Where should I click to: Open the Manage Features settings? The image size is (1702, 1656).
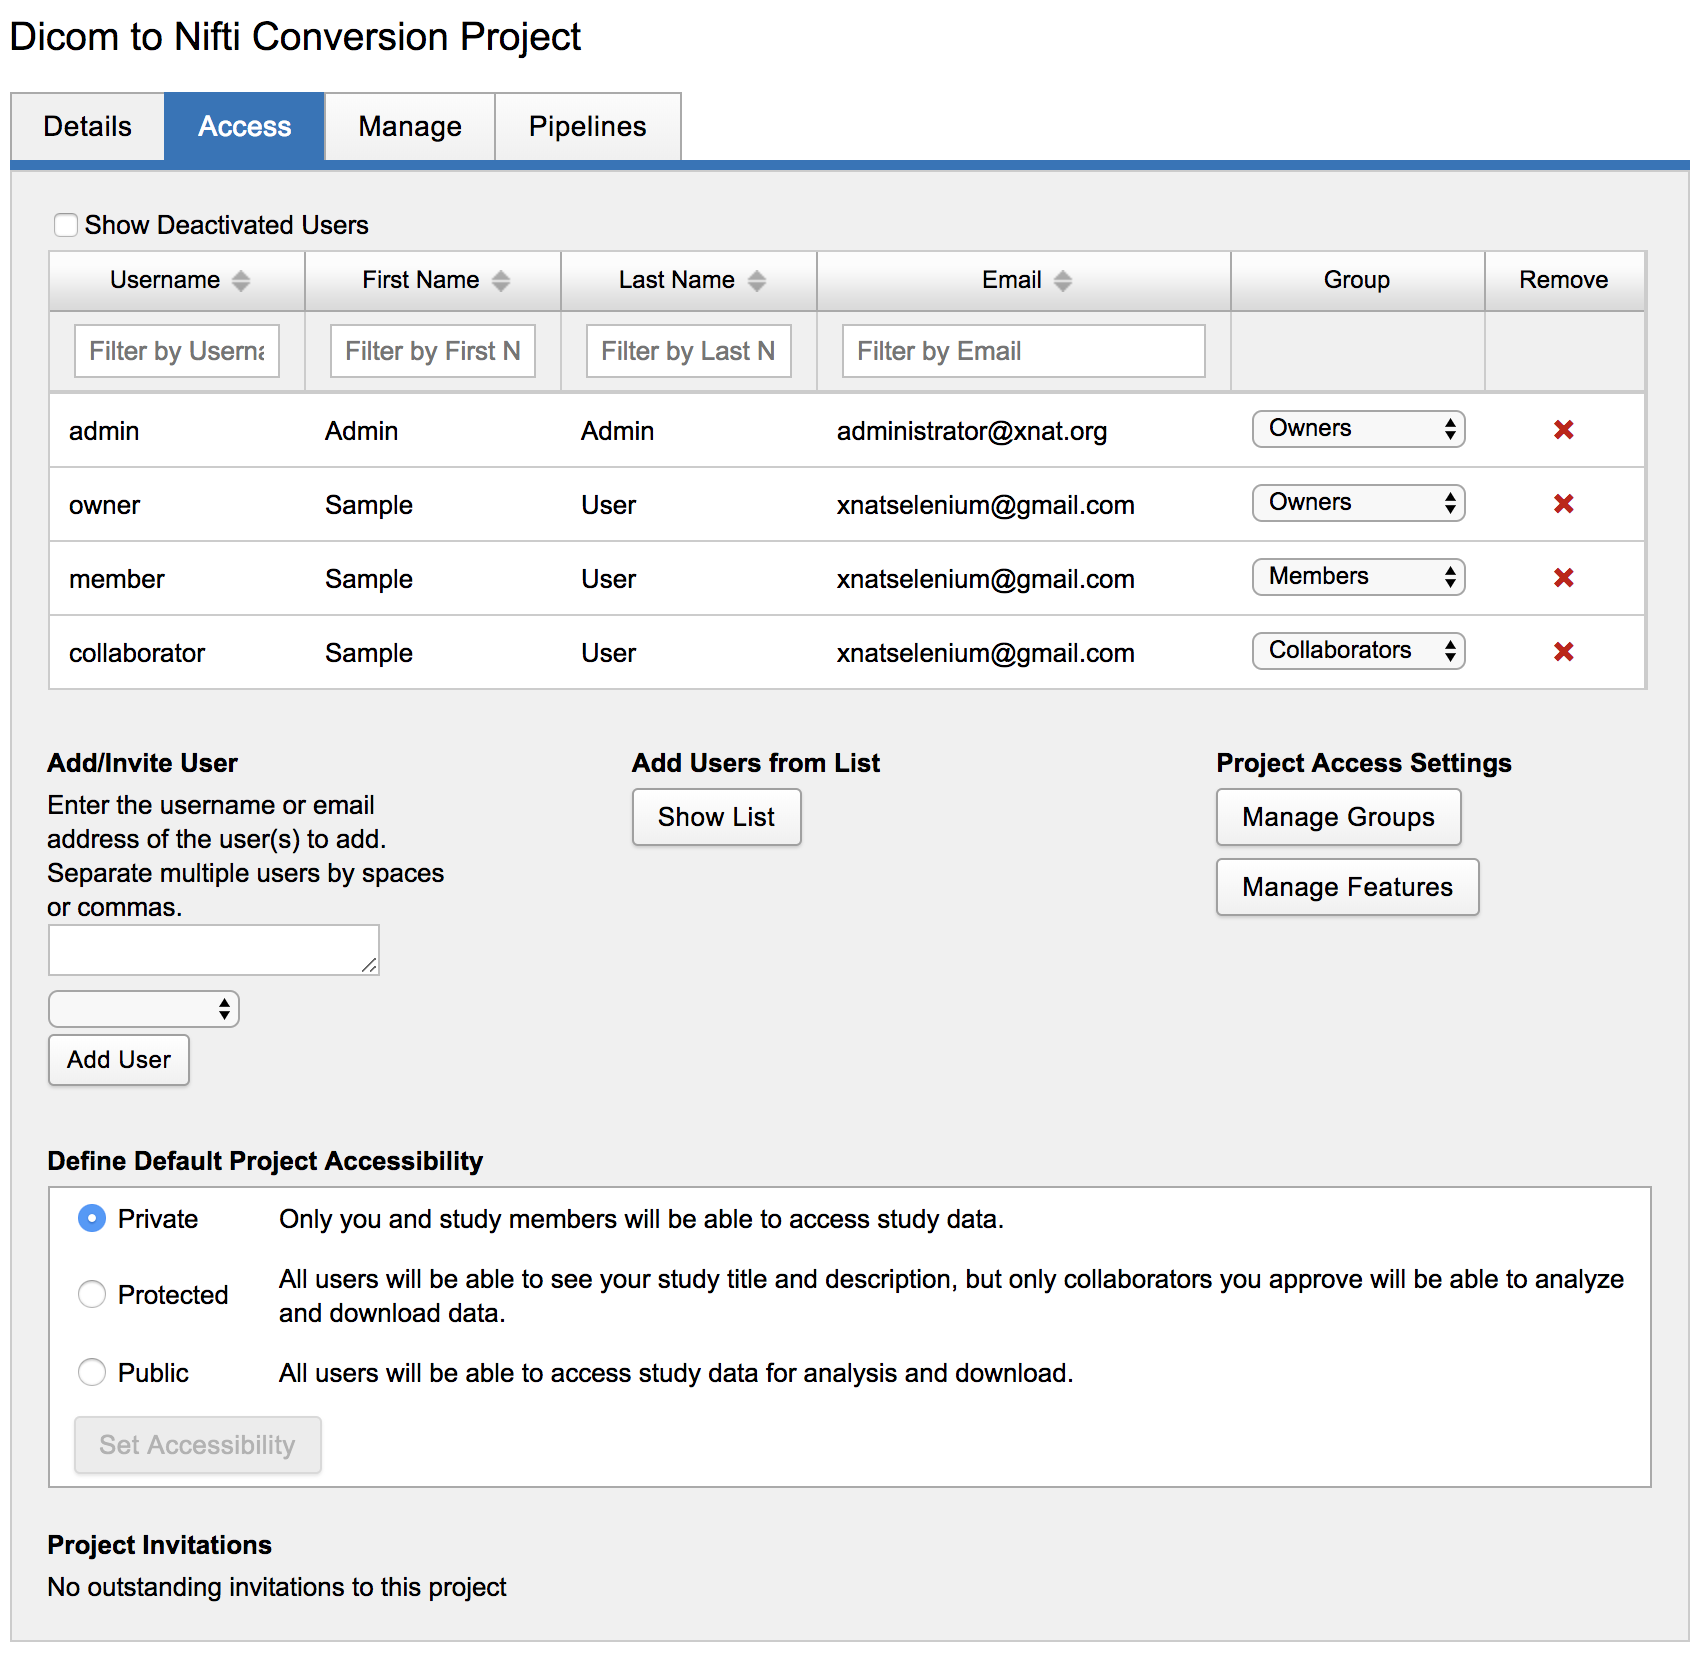point(1347,887)
